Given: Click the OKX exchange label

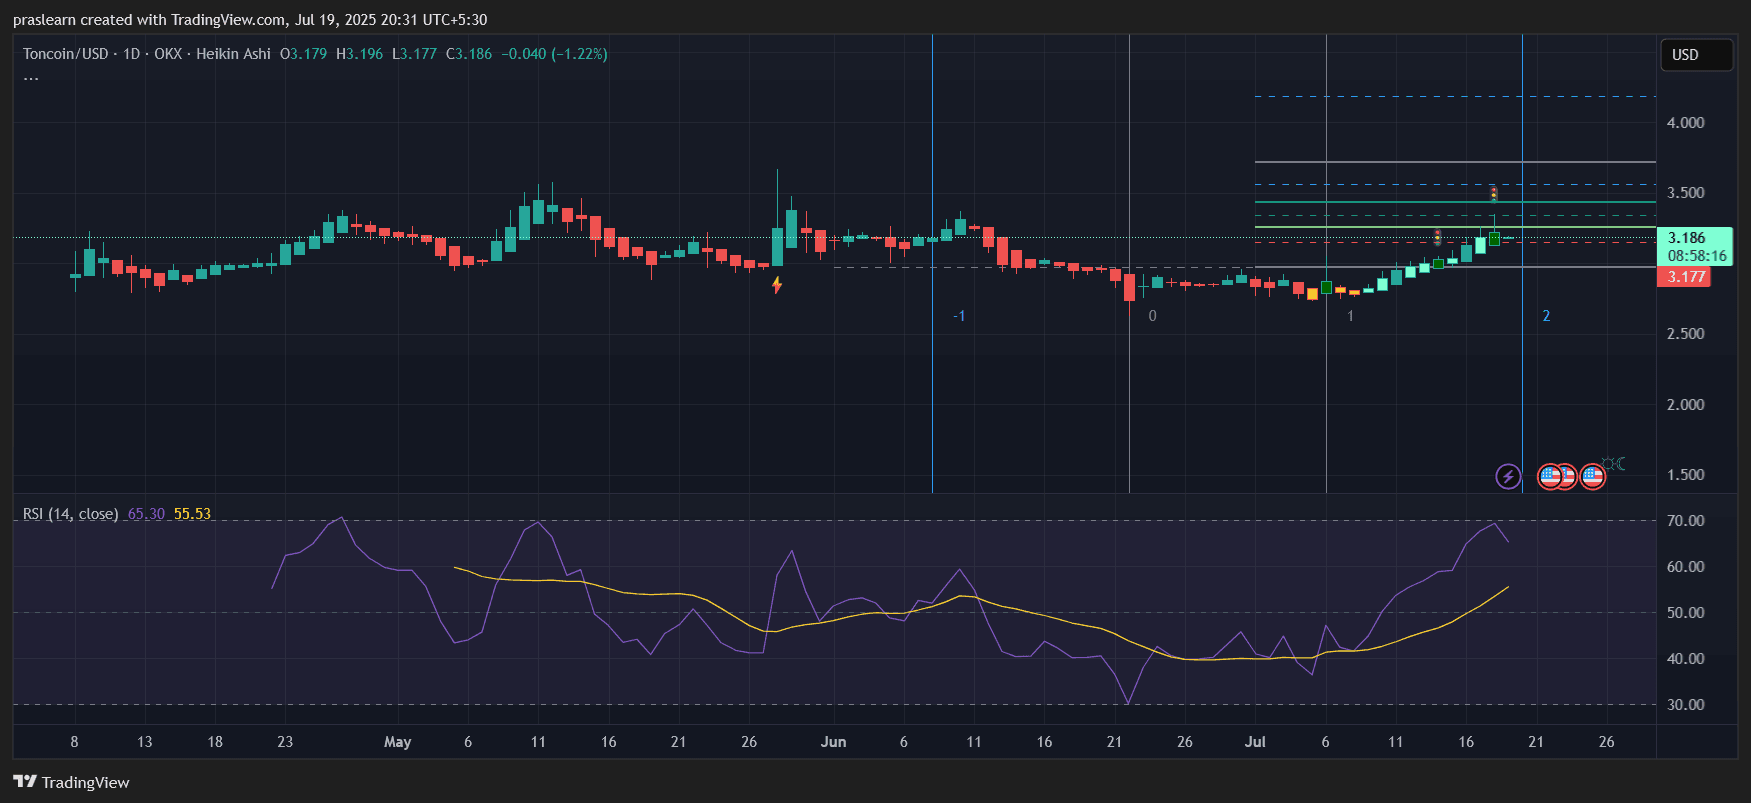Looking at the screenshot, I should click(168, 54).
